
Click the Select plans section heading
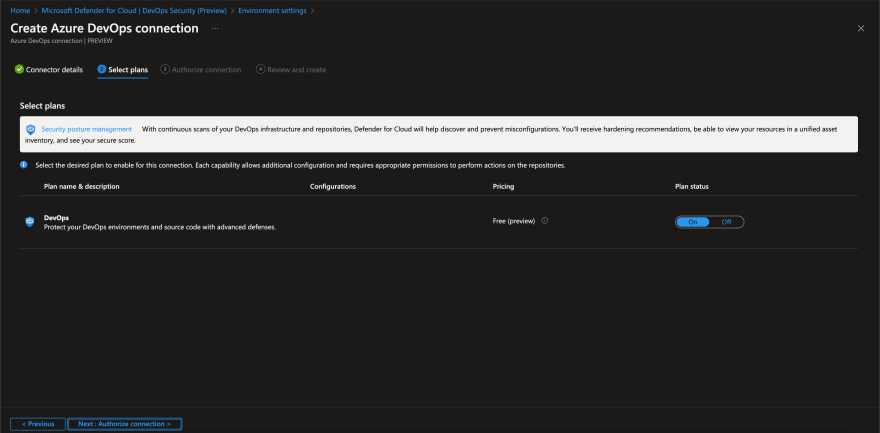click(43, 105)
